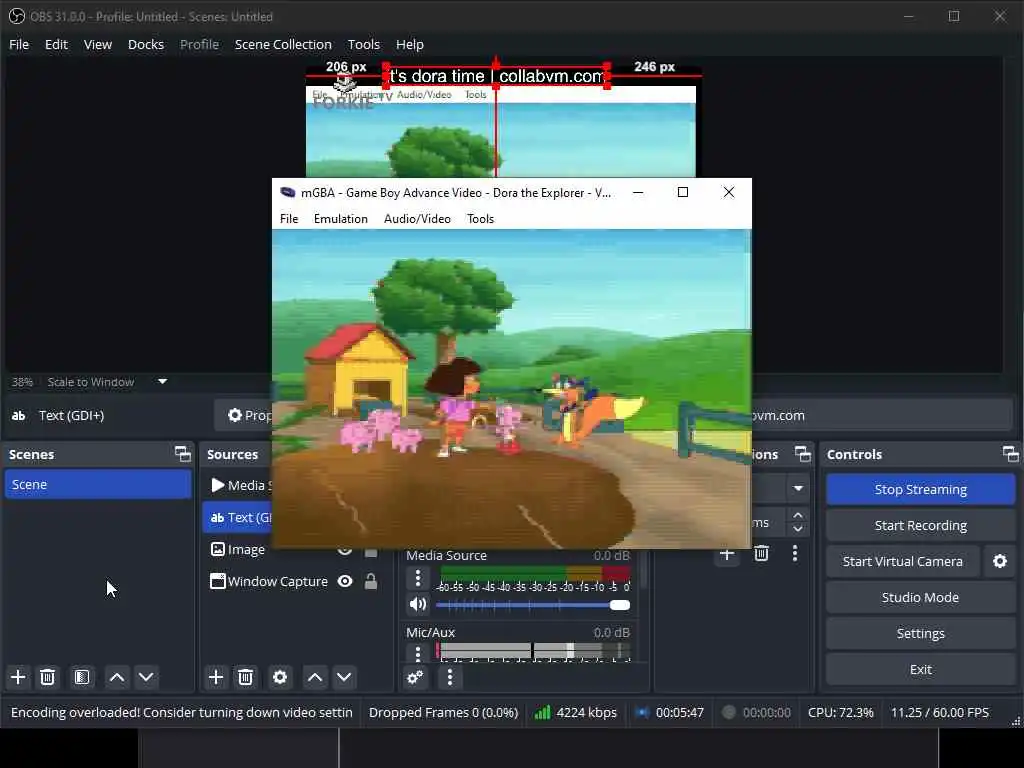Click Stop Streaming button
Screen dimensions: 1024x768
921,490
